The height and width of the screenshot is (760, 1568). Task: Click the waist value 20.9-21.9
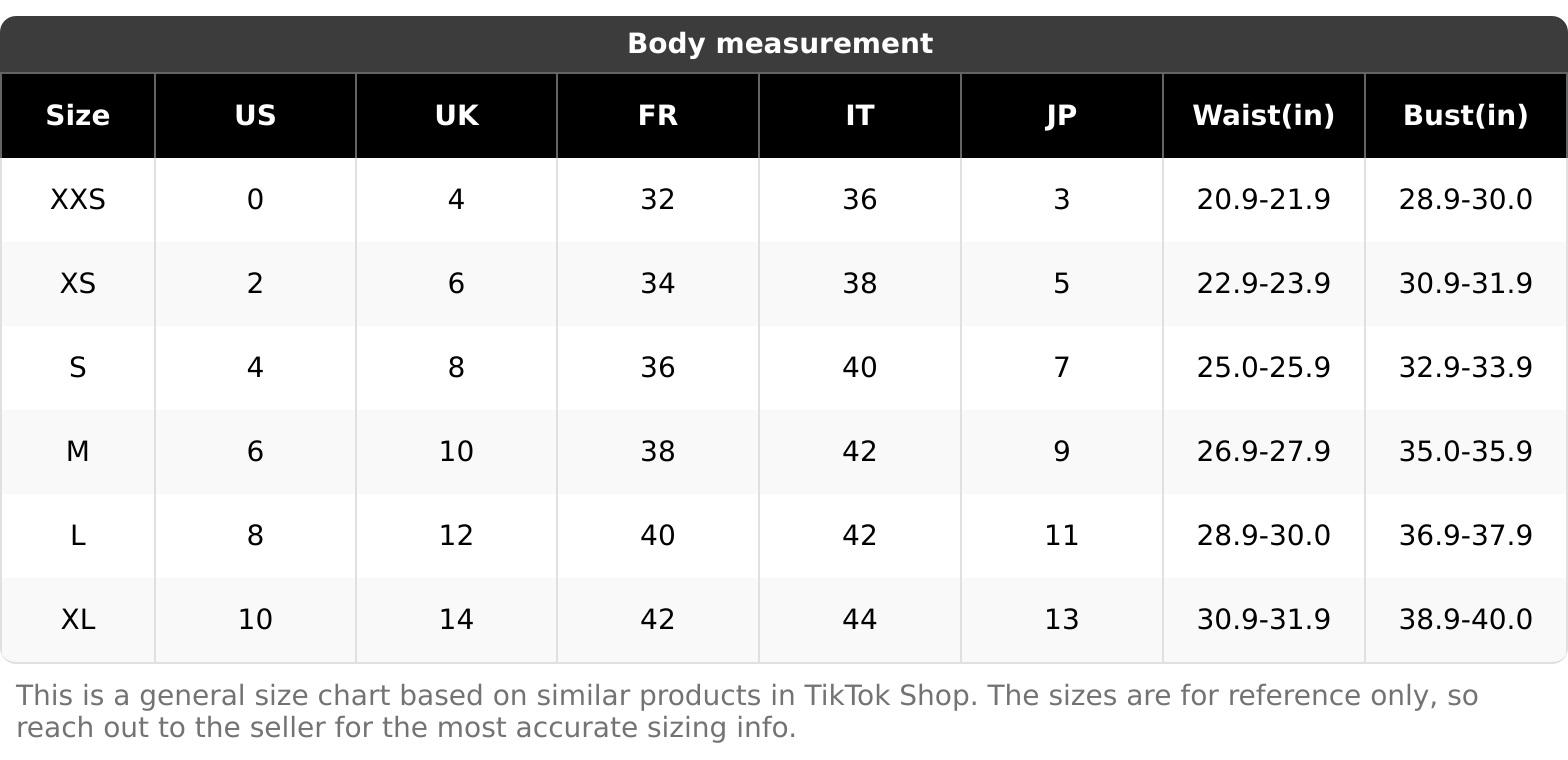coord(1264,200)
